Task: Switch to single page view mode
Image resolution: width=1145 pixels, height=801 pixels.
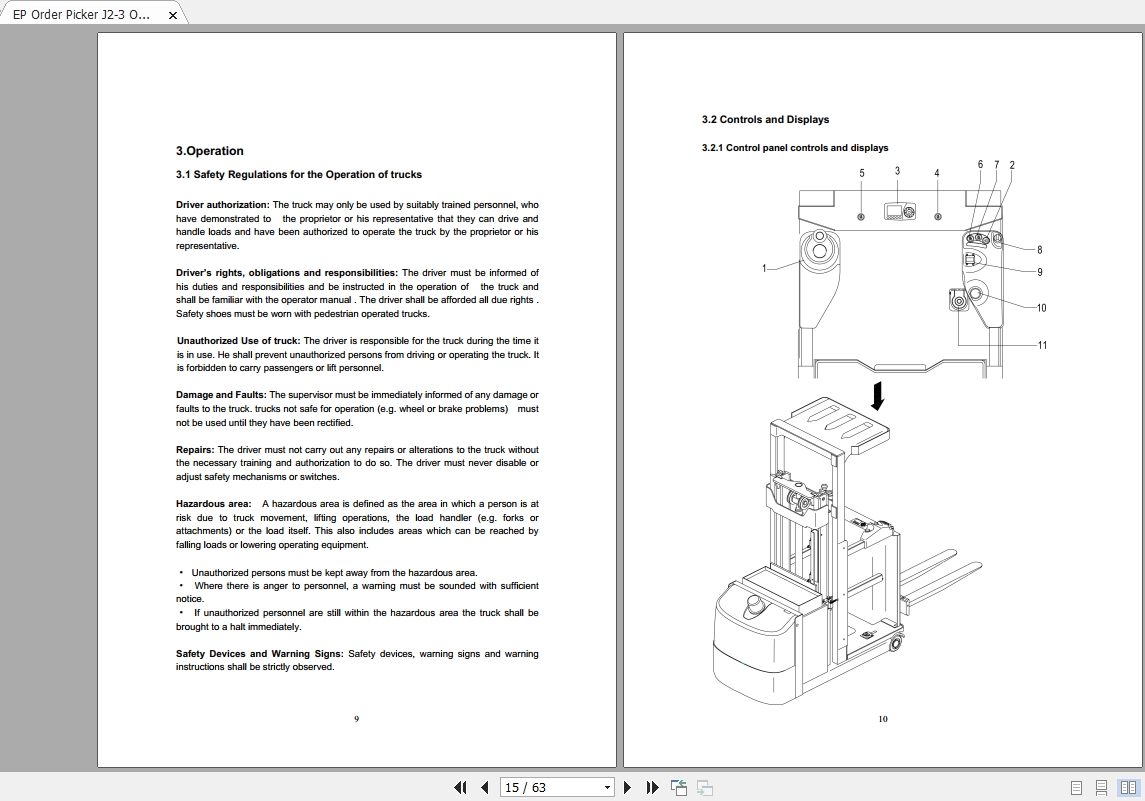Action: (1076, 788)
